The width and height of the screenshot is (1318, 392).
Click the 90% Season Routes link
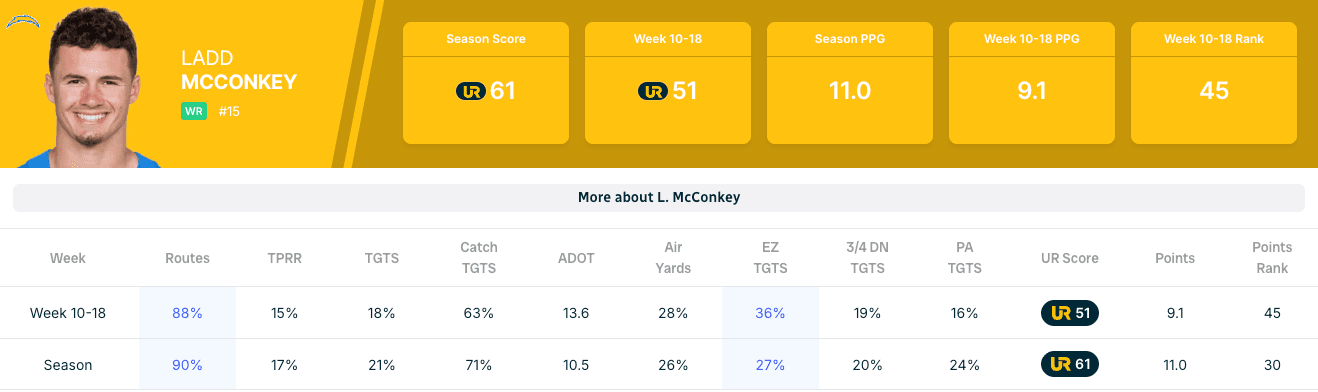click(x=187, y=365)
